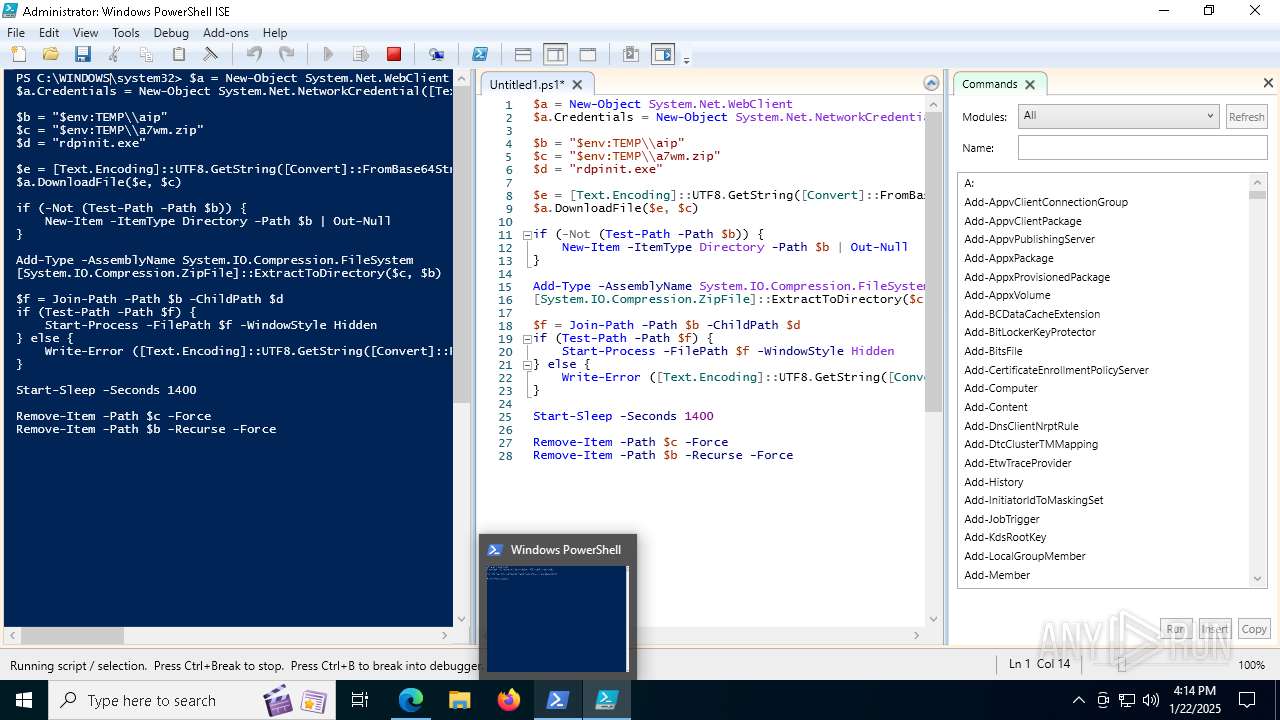Open the Debug menu

[171, 33]
